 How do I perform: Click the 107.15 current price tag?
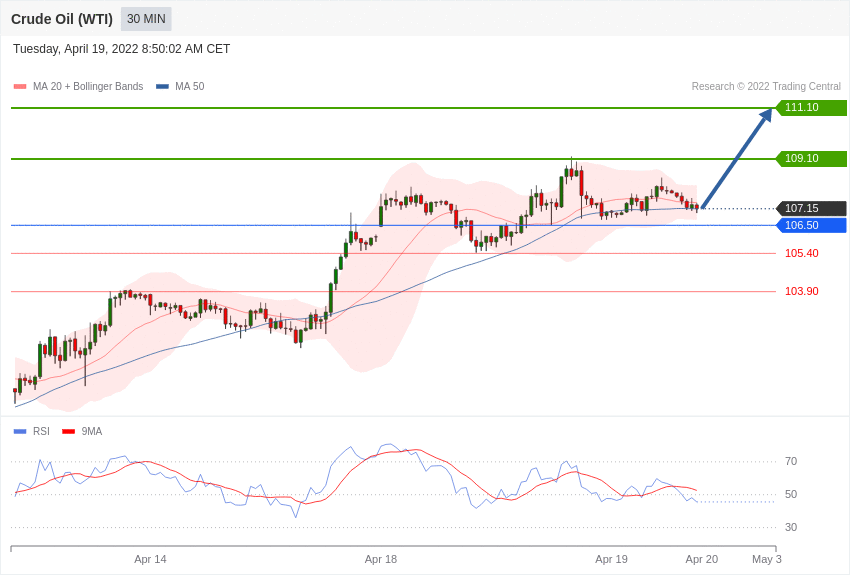[x=812, y=208]
